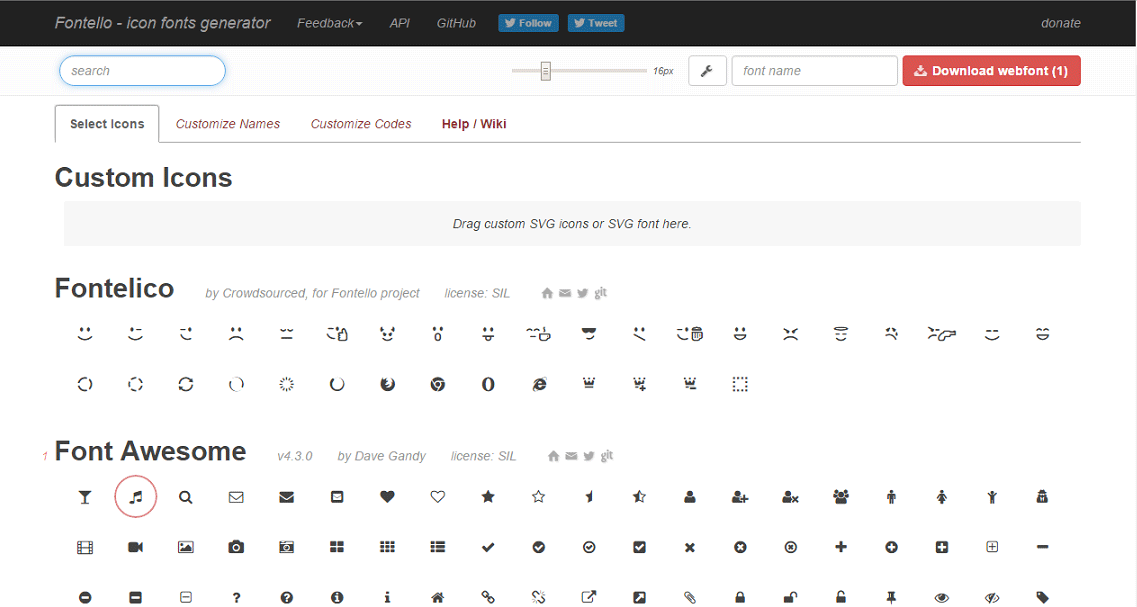Pick the magnifier search icon in Font Awesome
This screenshot has width=1137, height=607.
point(186,497)
